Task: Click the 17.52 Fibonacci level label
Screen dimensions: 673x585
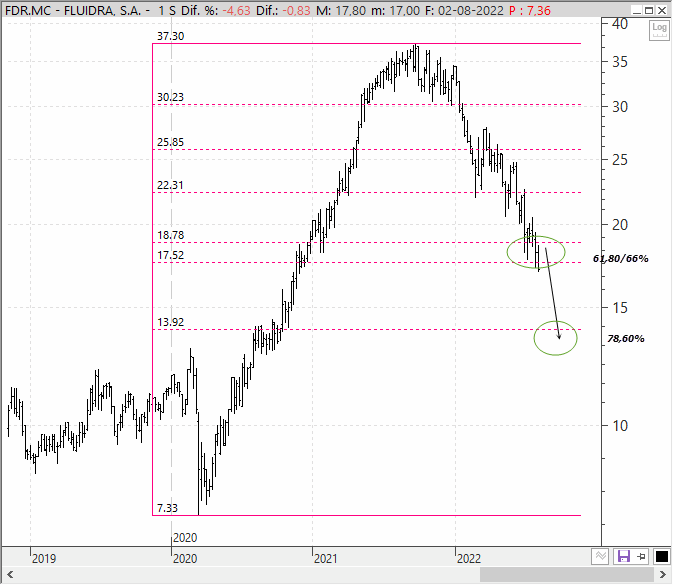Action: (x=170, y=255)
